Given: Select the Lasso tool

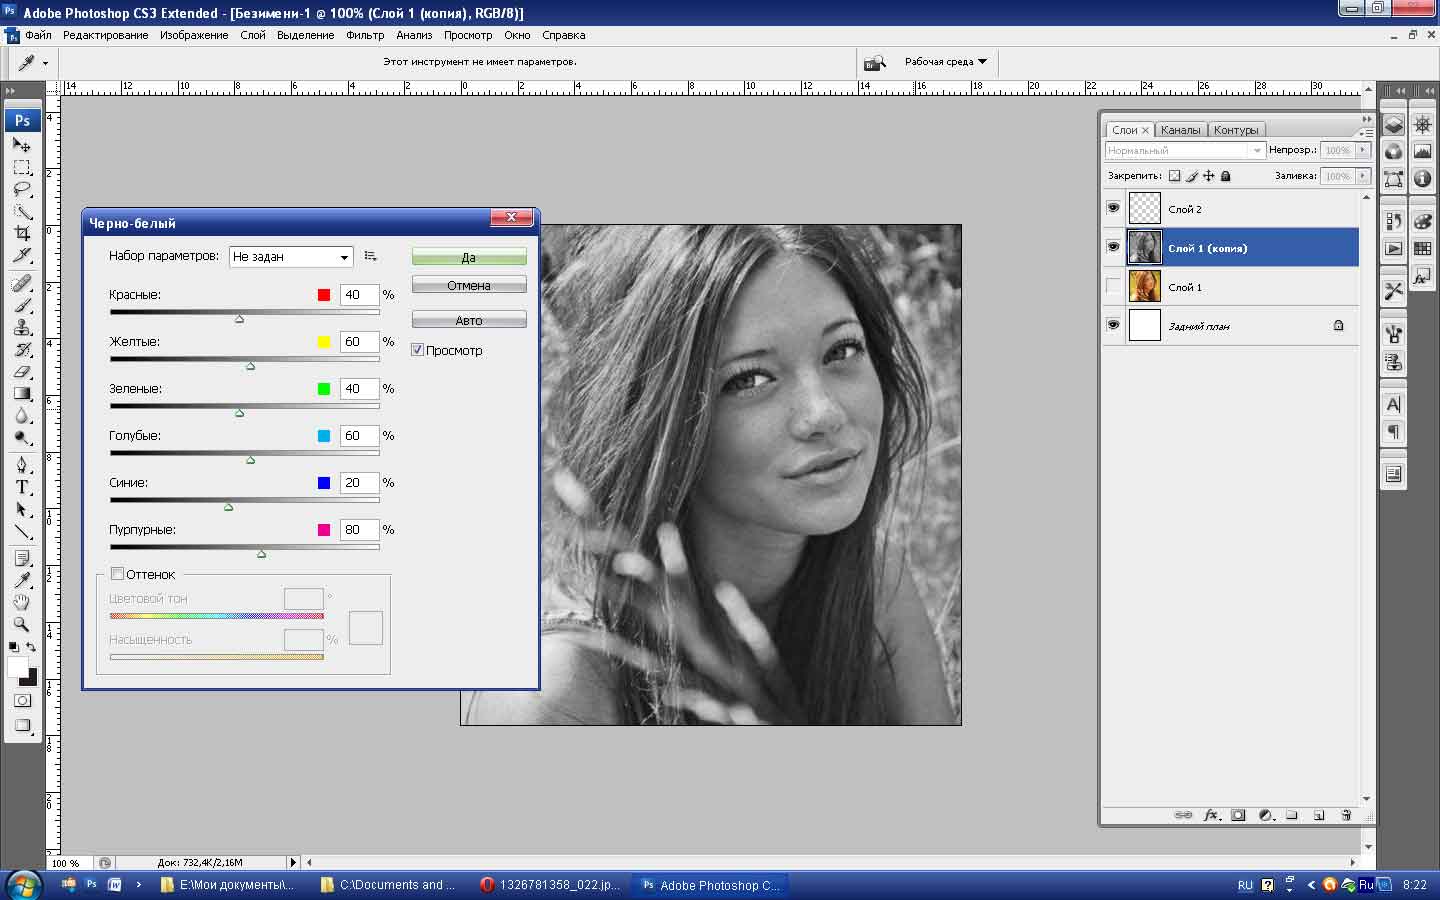Looking at the screenshot, I should 22,189.
